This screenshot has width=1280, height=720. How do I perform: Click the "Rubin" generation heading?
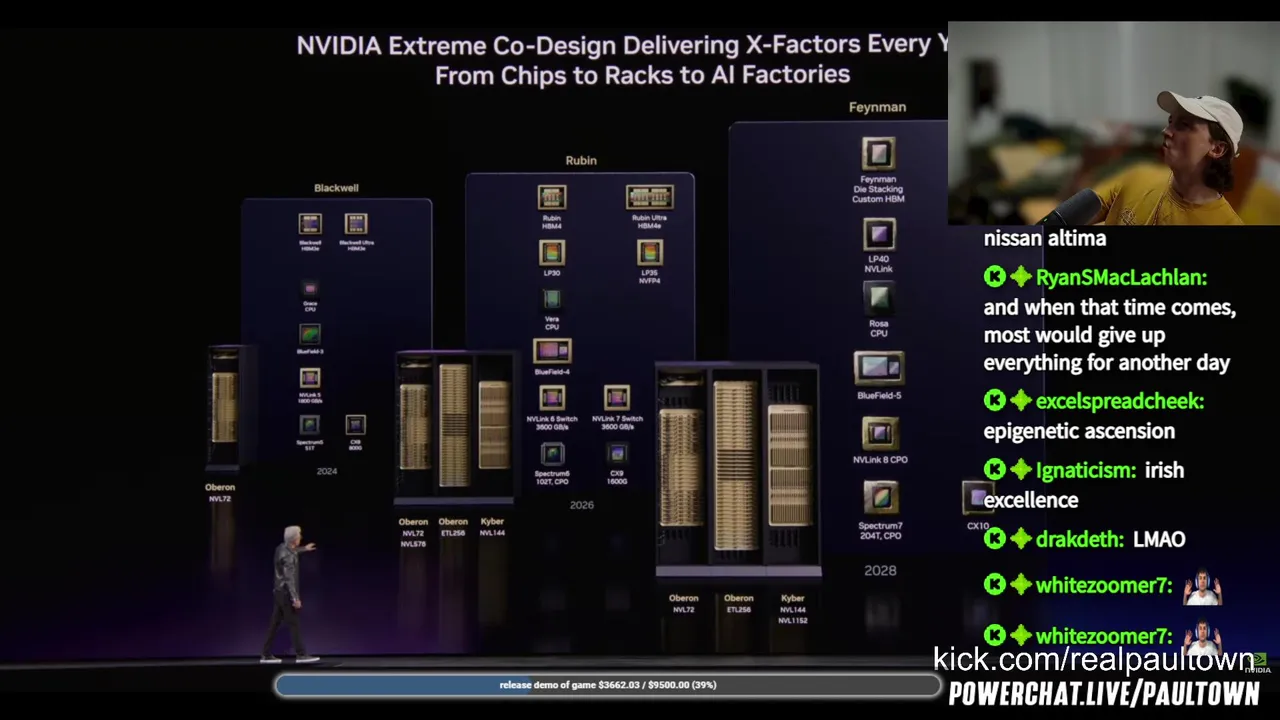point(581,160)
